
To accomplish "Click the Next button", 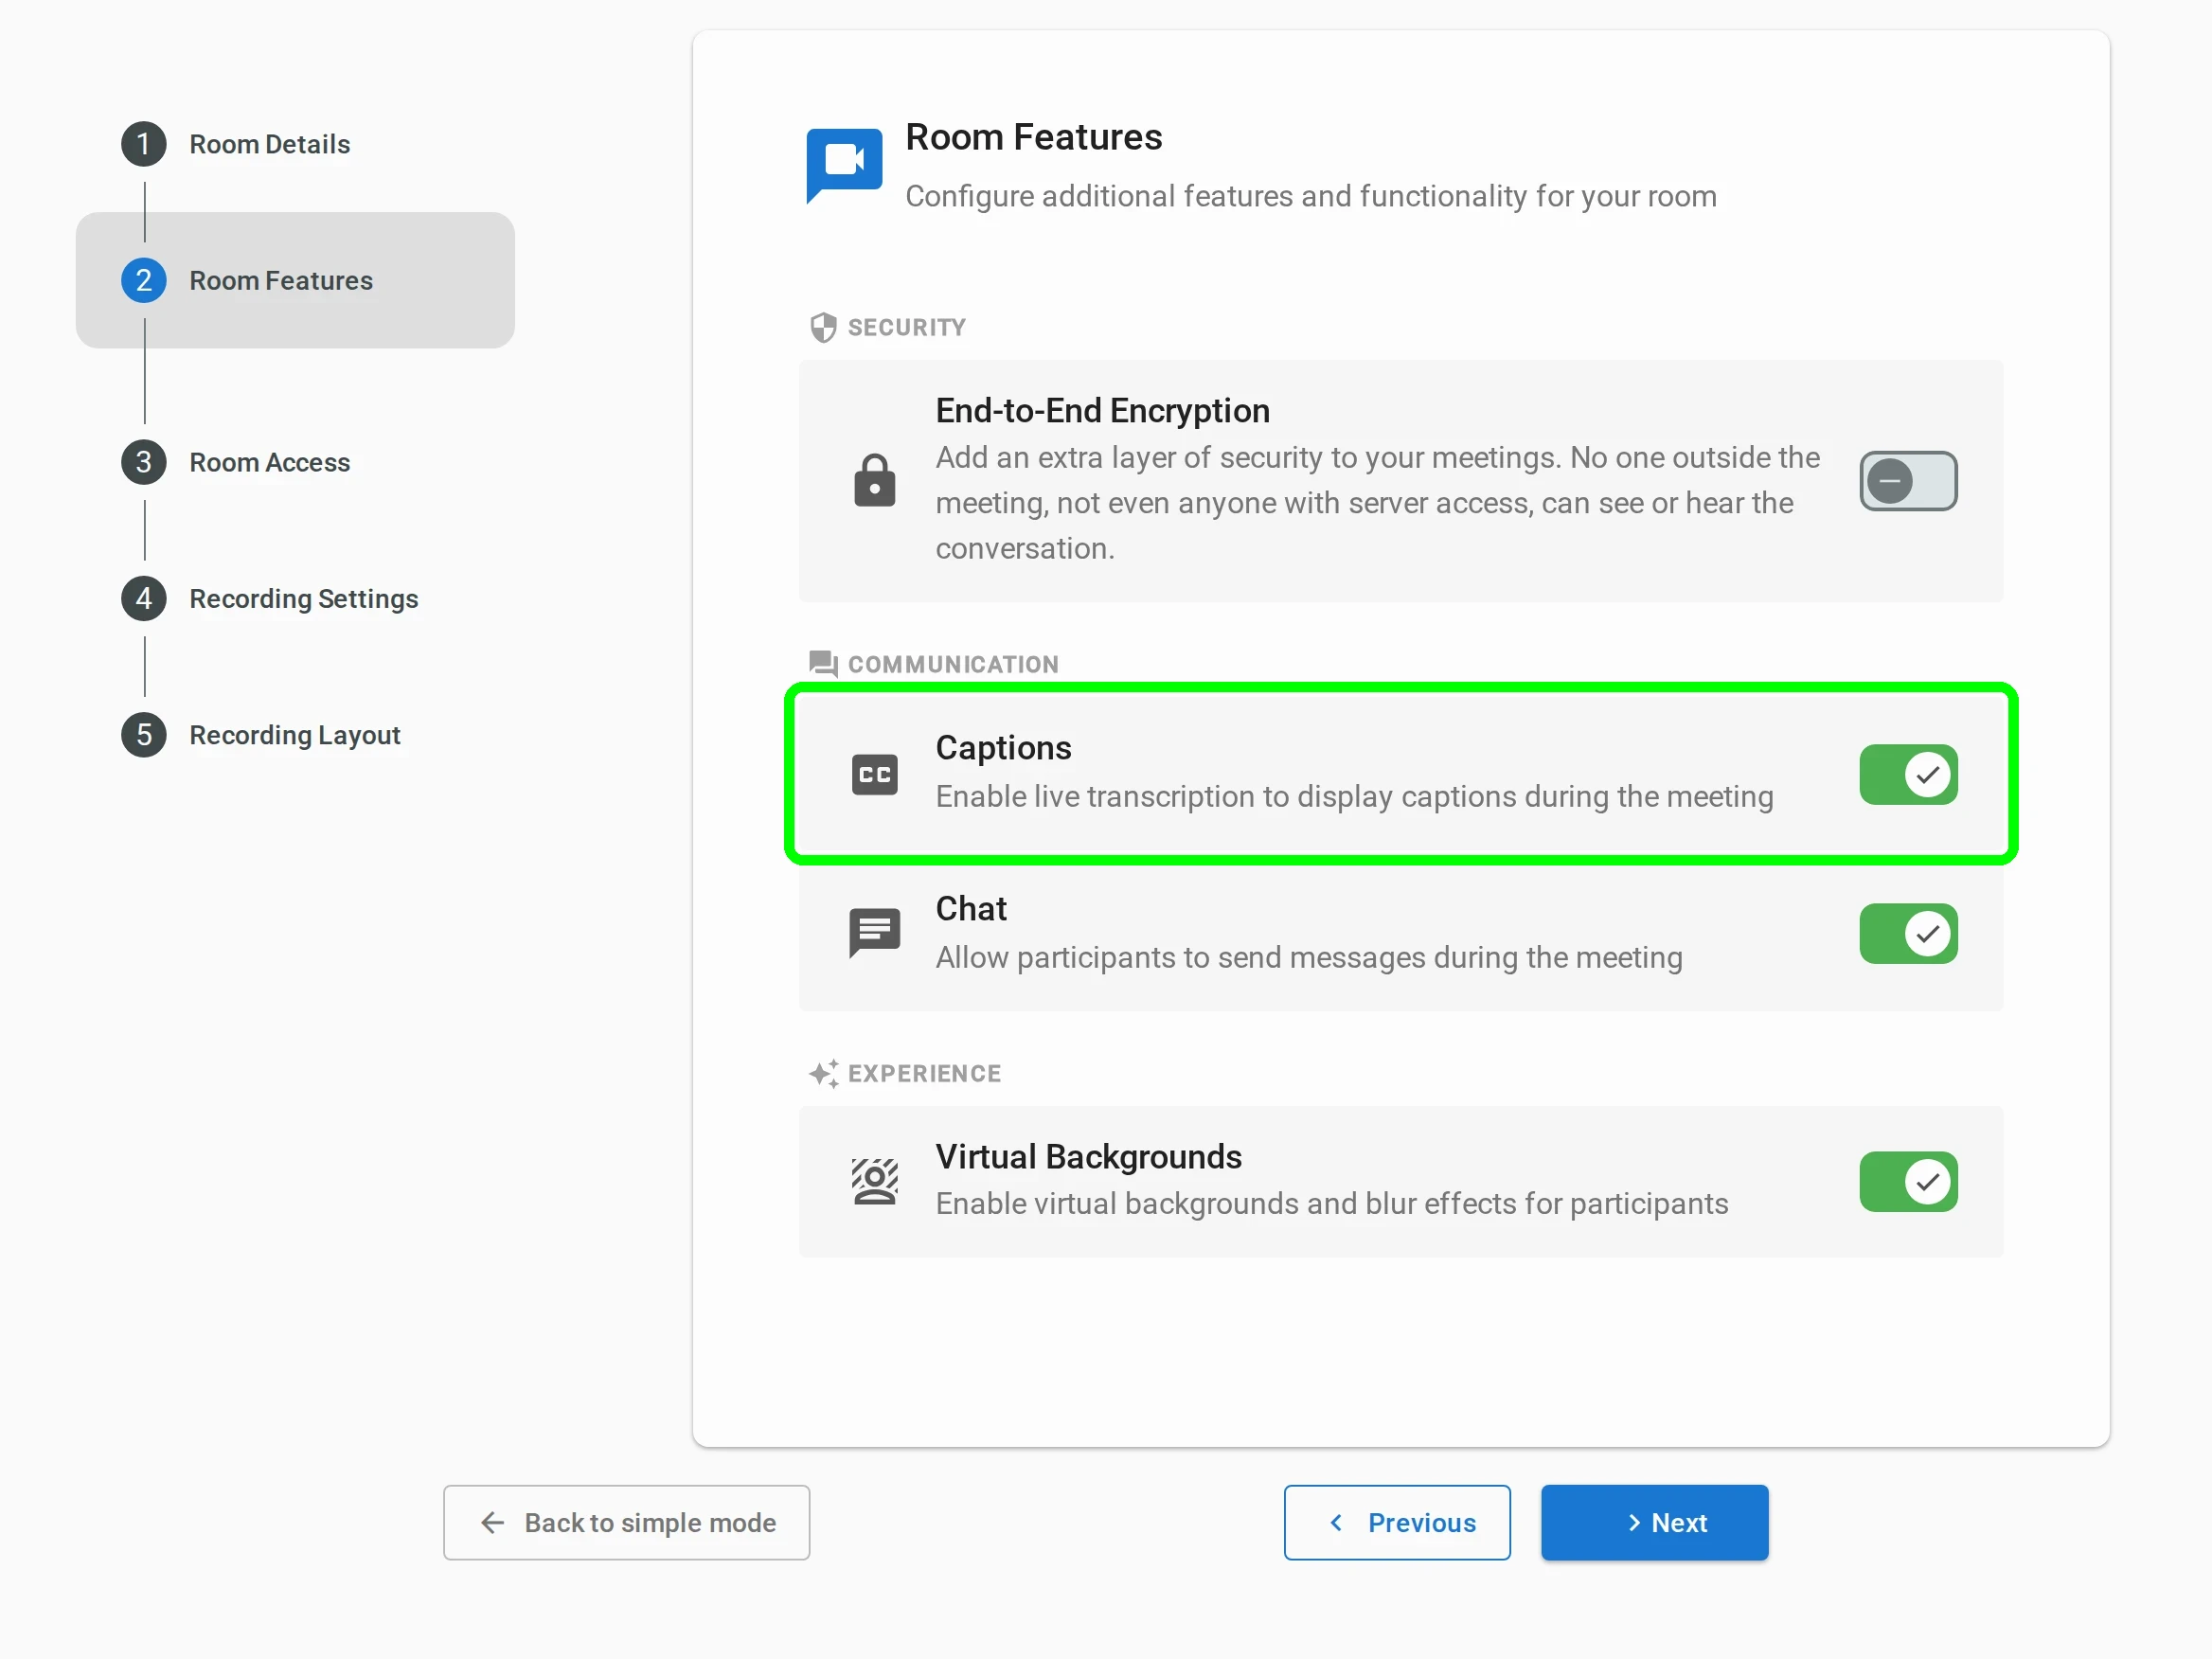I will (1654, 1522).
